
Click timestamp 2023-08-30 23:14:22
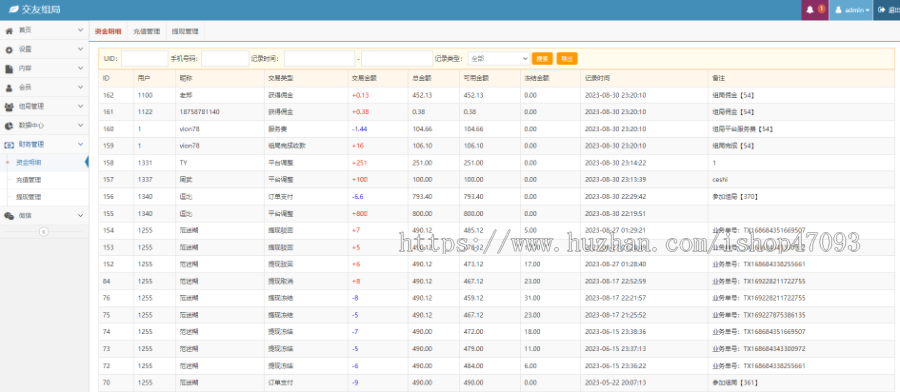click(615, 163)
